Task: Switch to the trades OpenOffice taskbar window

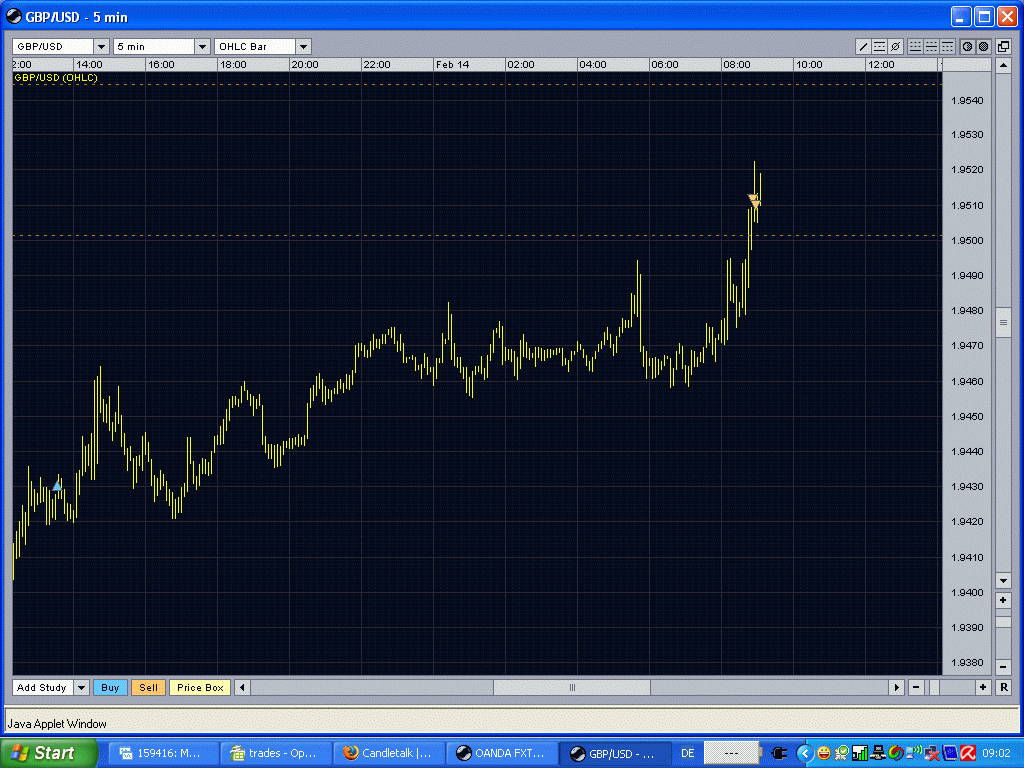Action: point(276,753)
